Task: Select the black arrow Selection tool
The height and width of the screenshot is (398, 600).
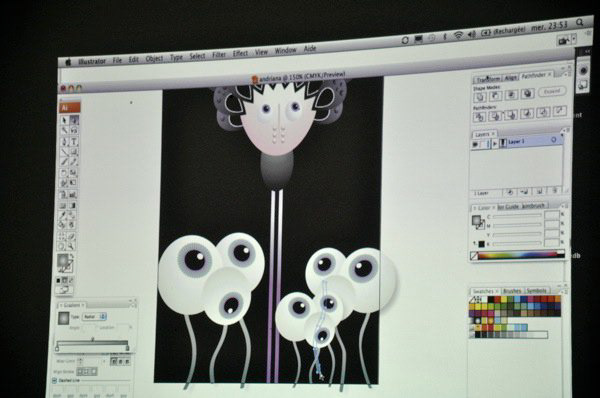Action: (x=64, y=120)
